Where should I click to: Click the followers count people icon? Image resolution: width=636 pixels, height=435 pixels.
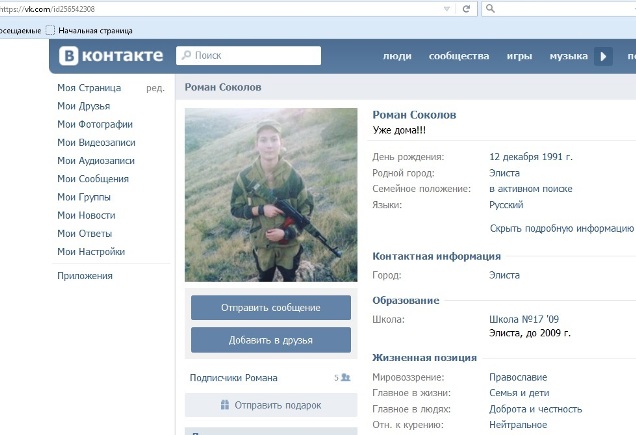[345, 378]
